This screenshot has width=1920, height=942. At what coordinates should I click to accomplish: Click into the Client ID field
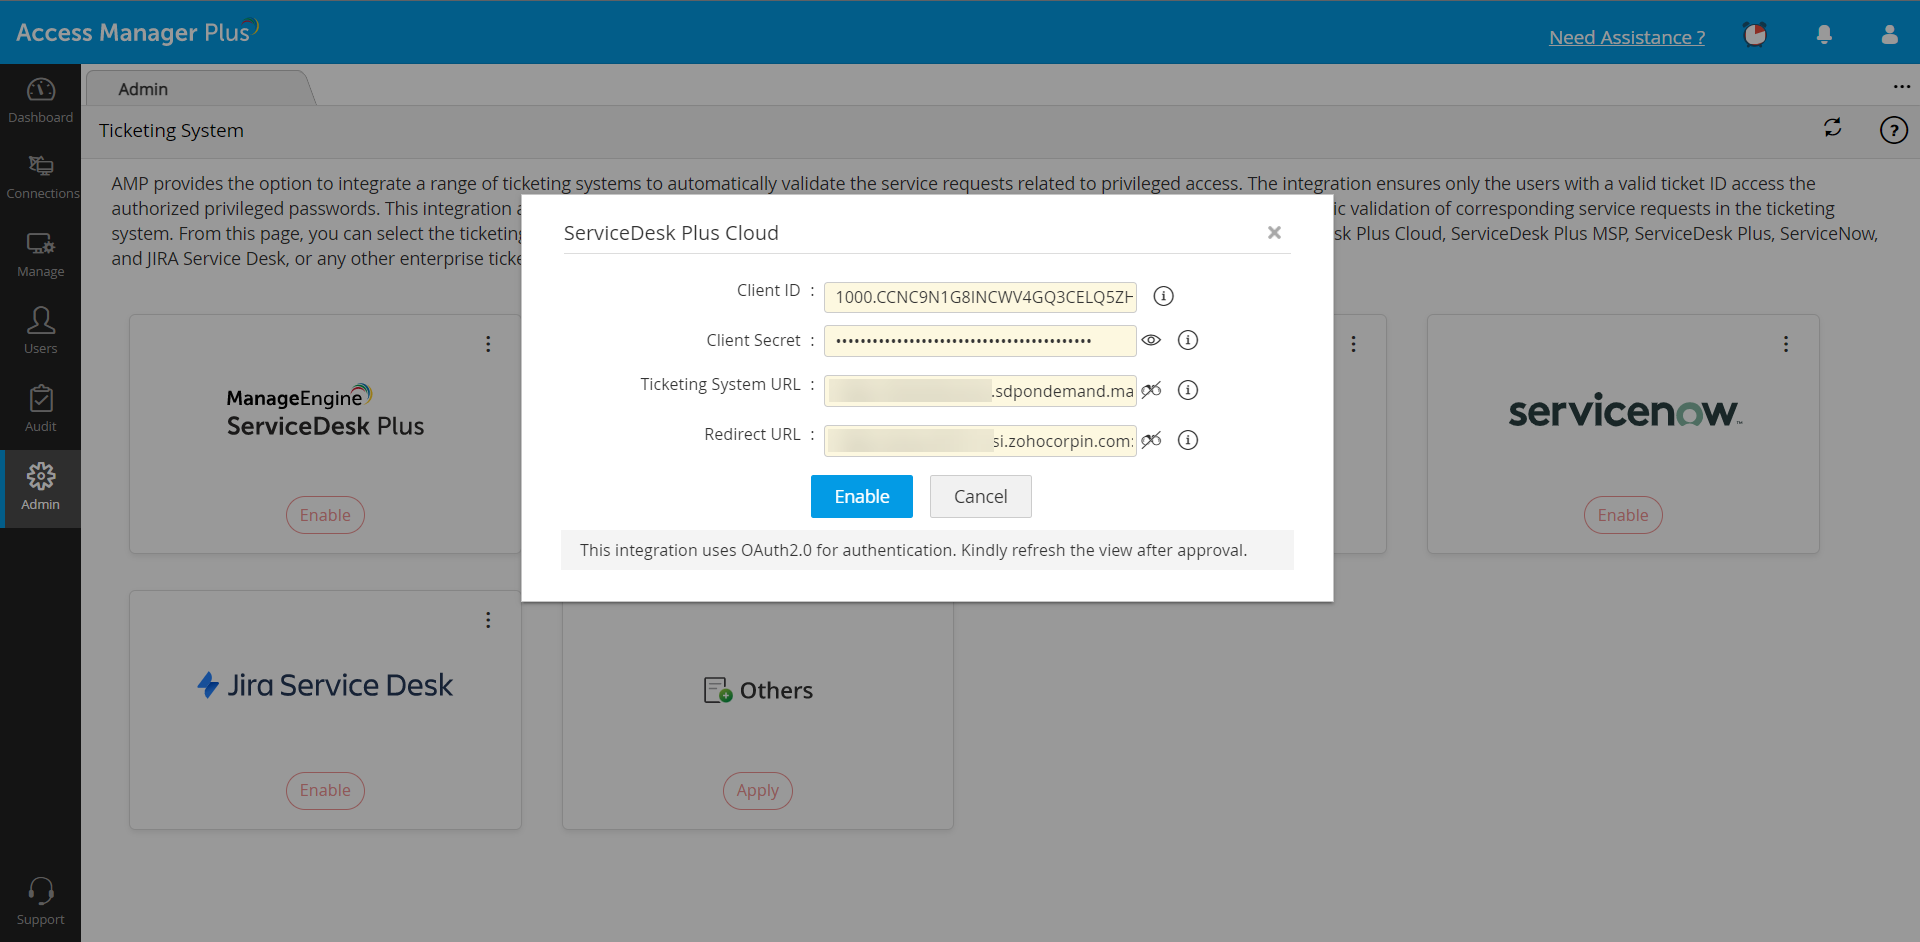click(x=980, y=297)
